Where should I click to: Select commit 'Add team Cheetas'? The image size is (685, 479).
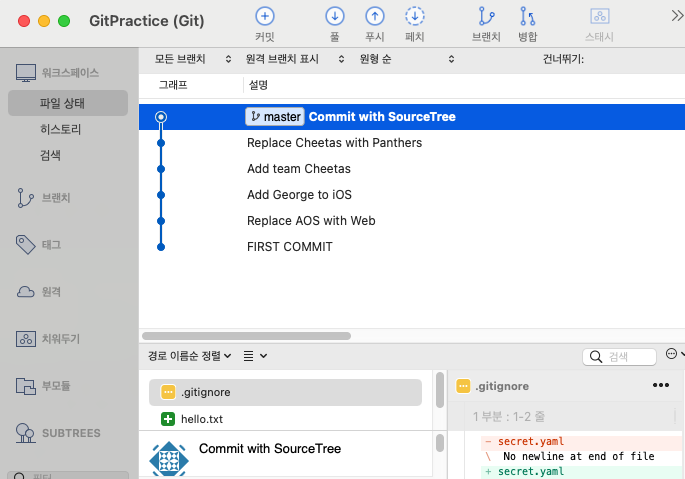tap(412, 169)
